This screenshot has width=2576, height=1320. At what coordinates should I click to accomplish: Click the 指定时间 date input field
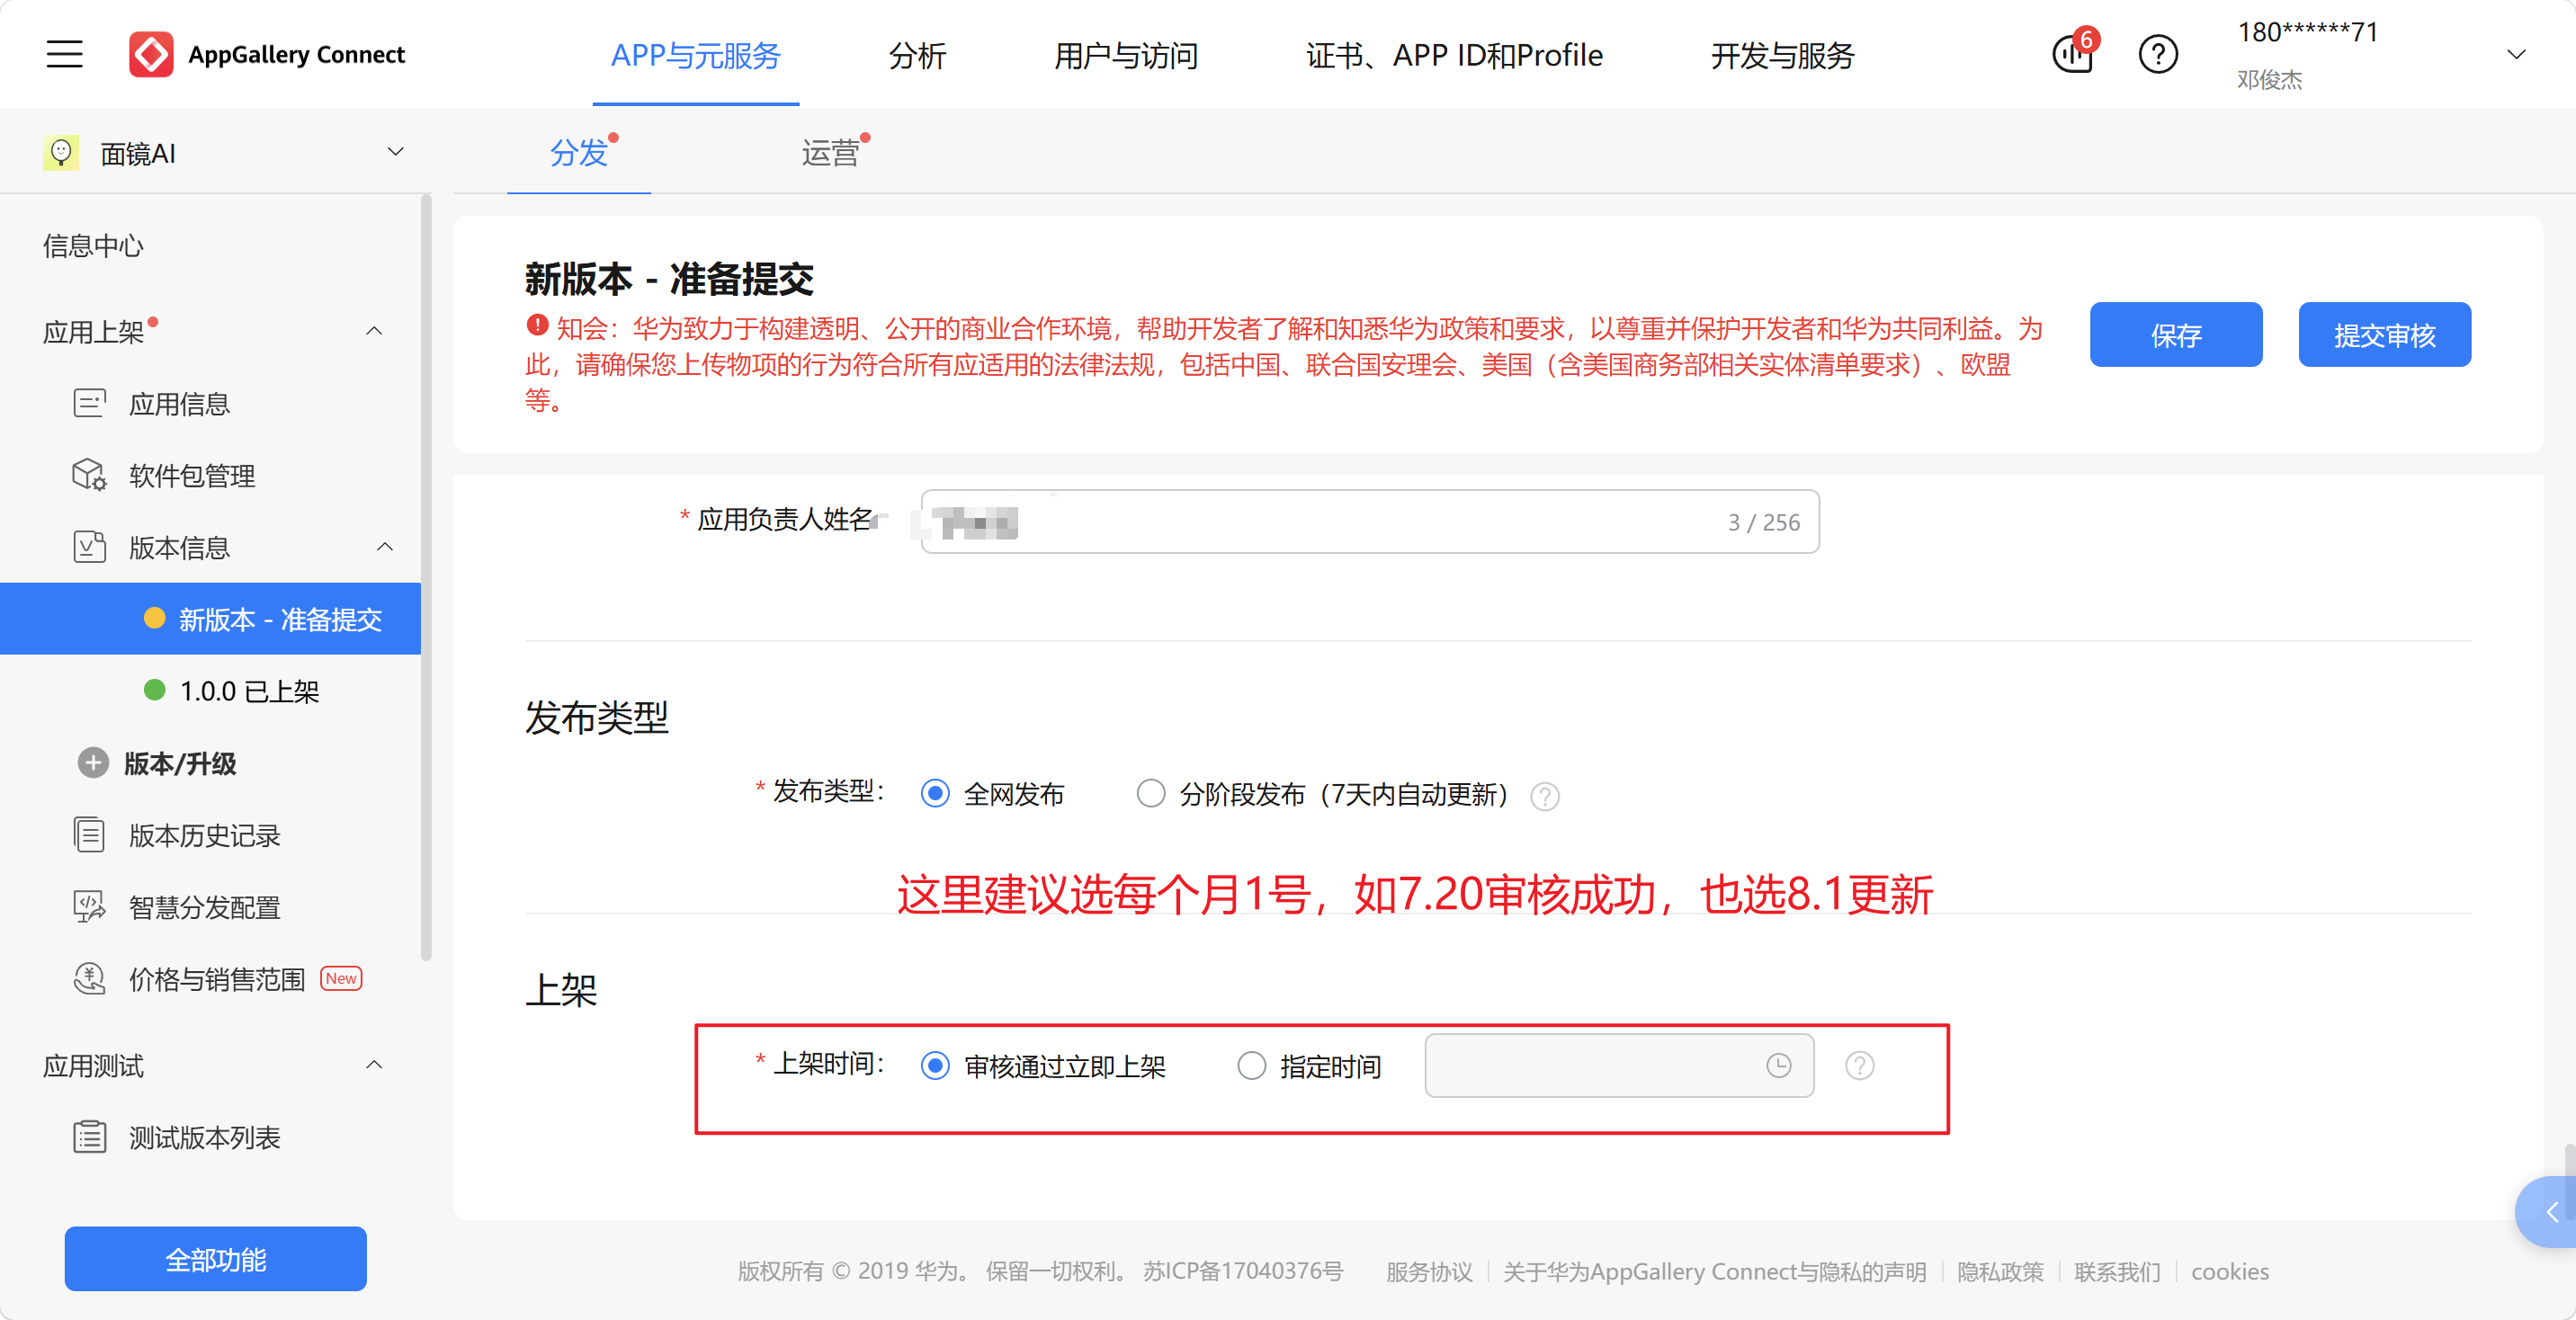1619,1066
